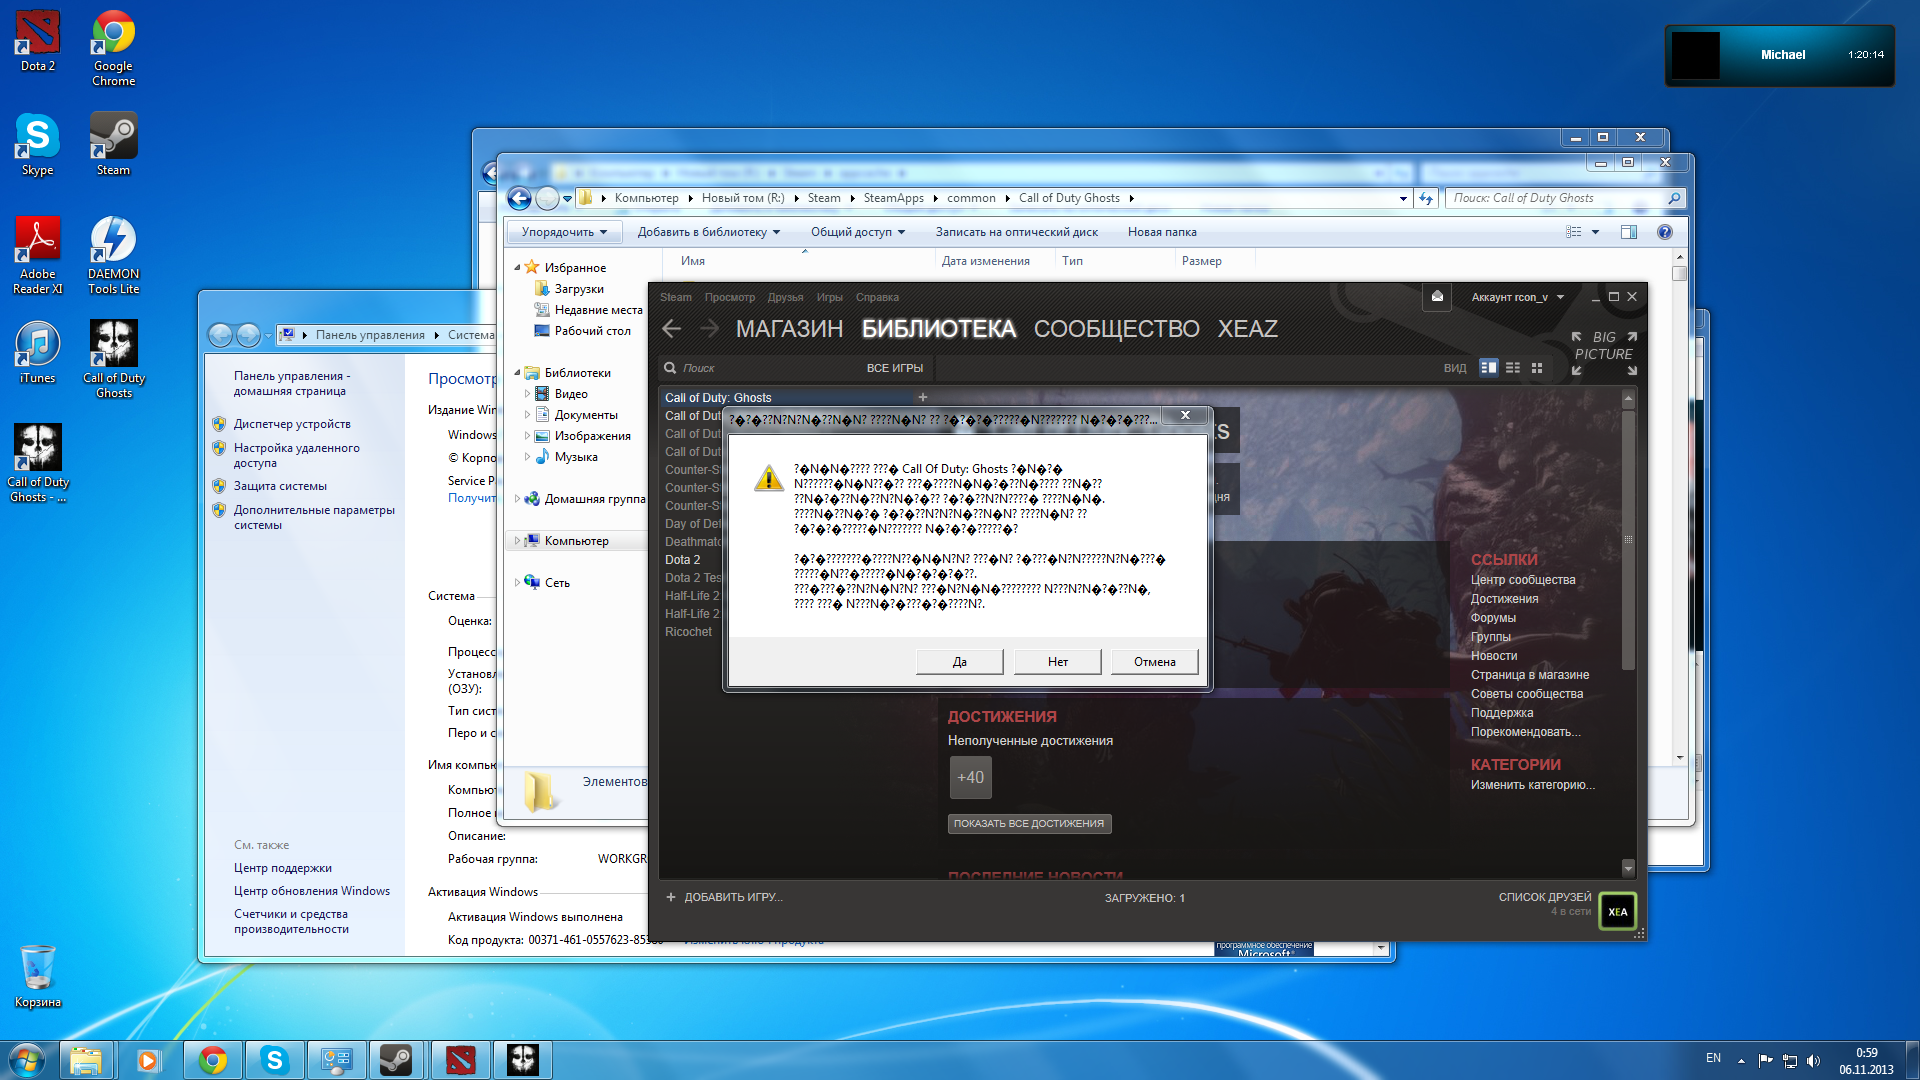1920x1080 pixels.
Task: Click volume speaker tray icon
Action: (1813, 1060)
